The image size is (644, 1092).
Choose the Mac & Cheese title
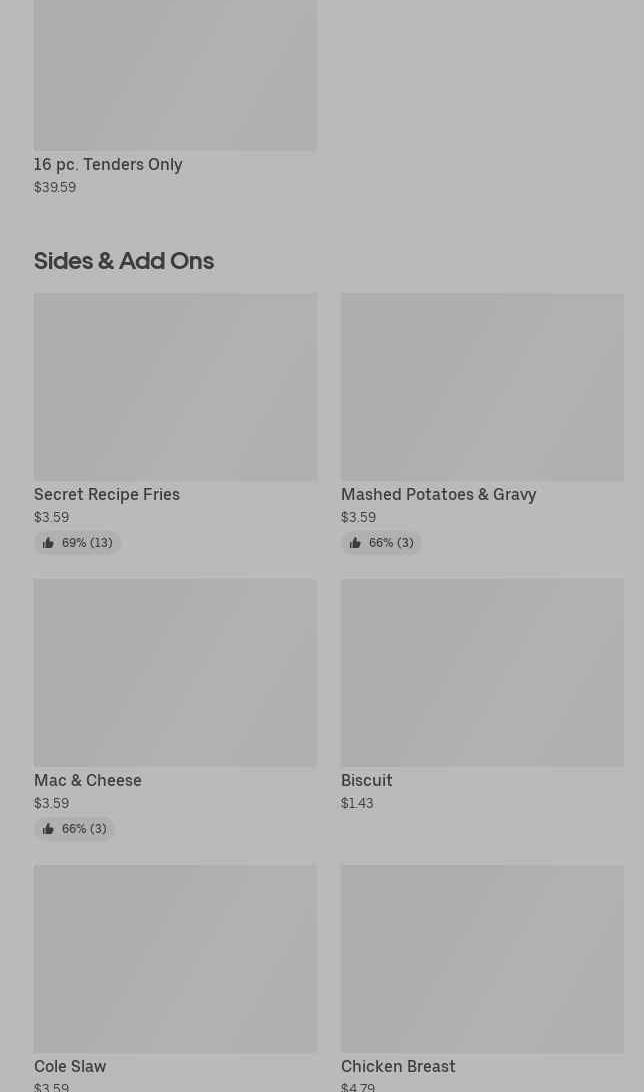[x=88, y=780]
